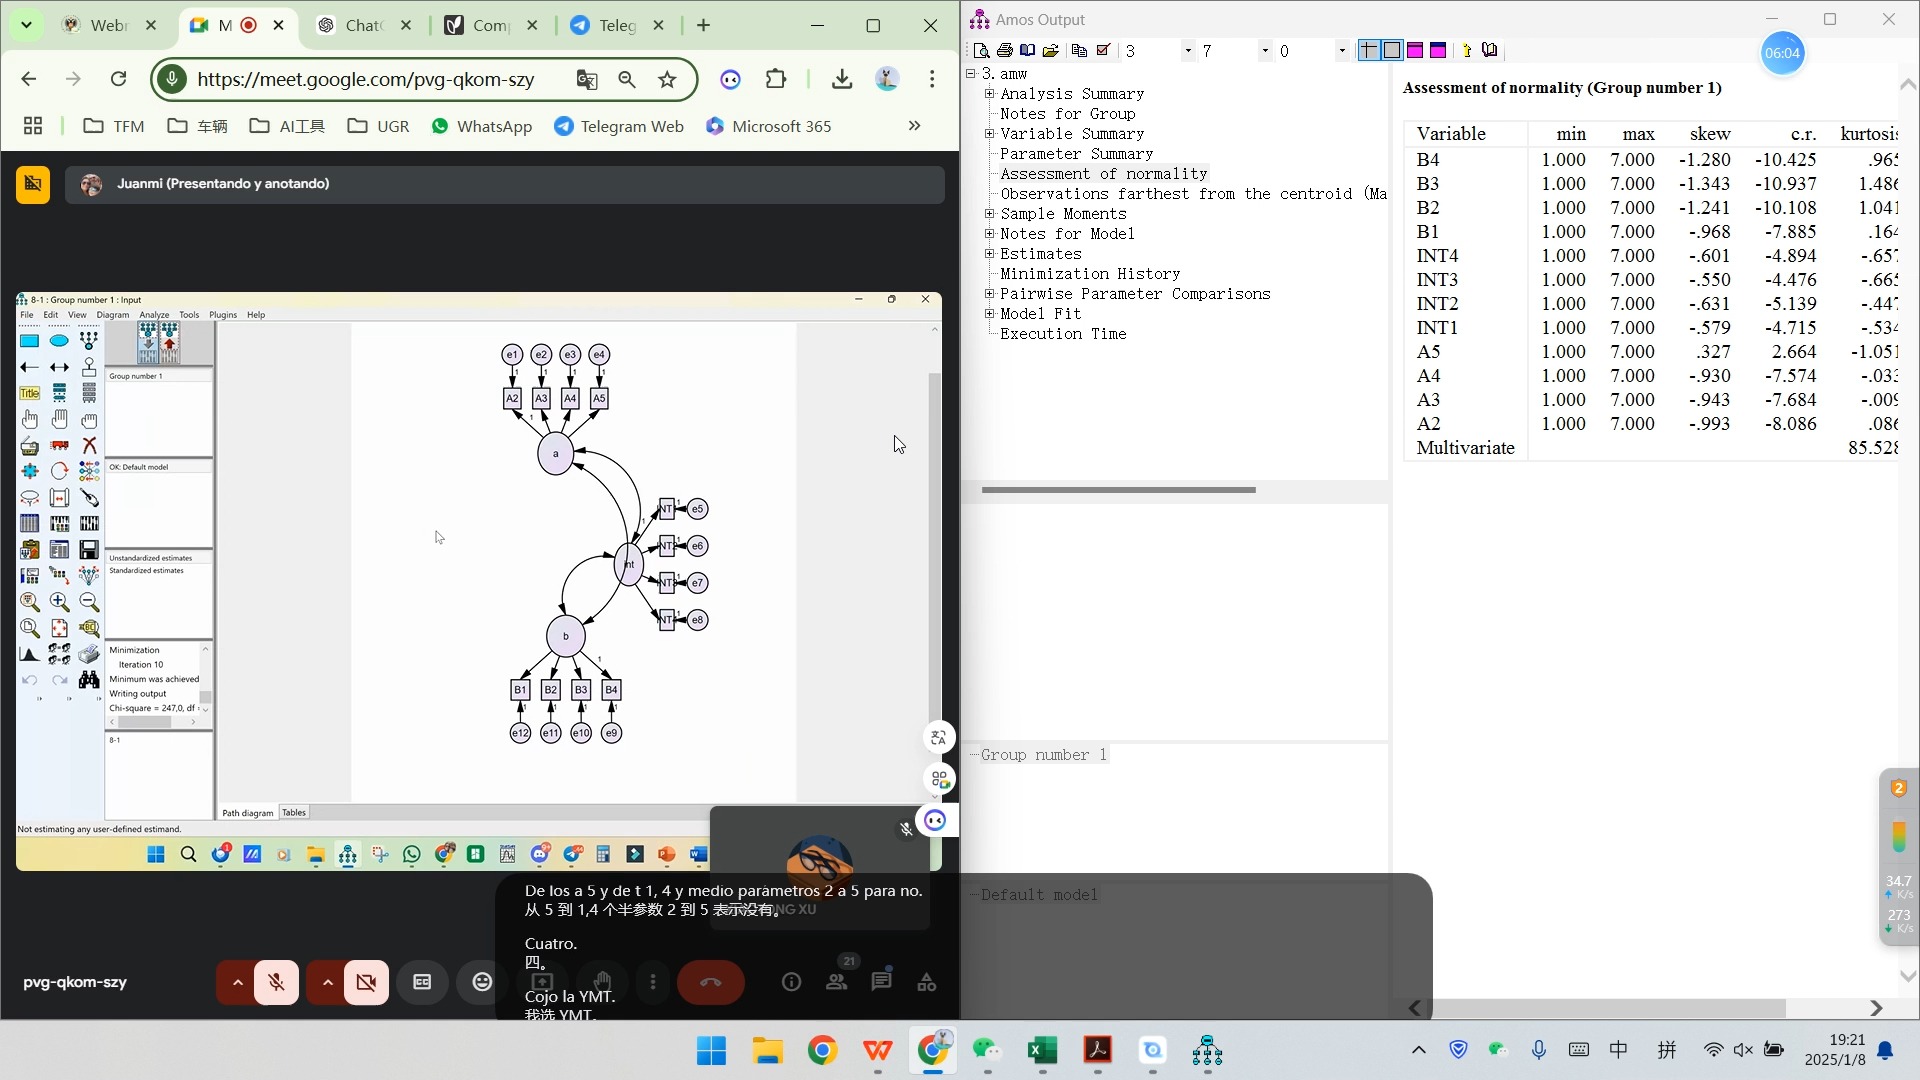1920x1080 pixels.
Task: Select Execution Time in output tree
Action: click(x=1063, y=334)
